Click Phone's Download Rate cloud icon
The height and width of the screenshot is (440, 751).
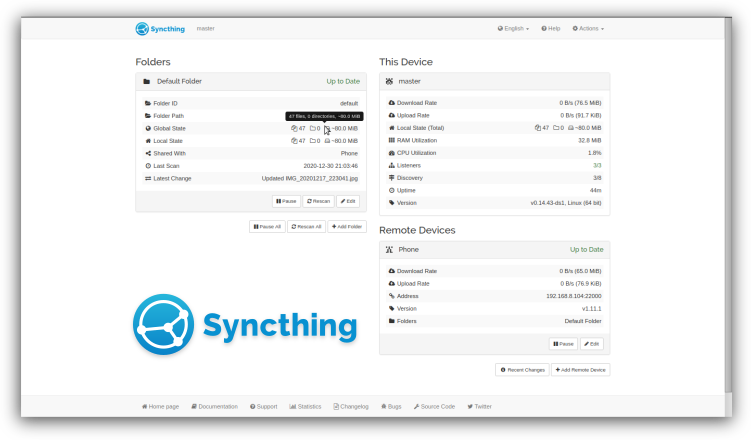(391, 271)
